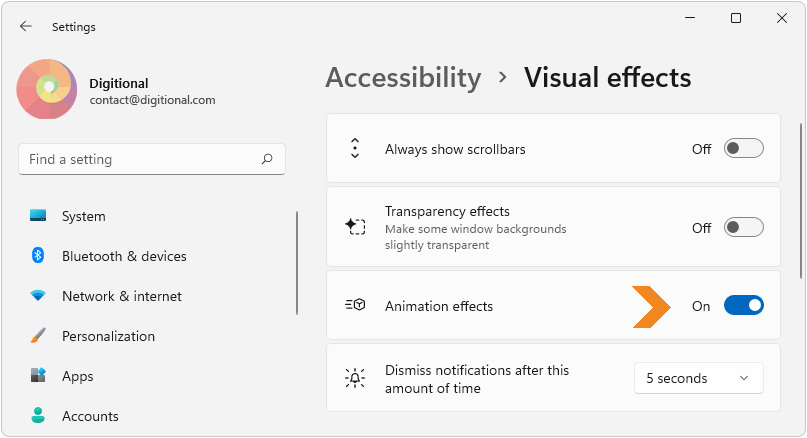Turn on Transparency effects toggle
807x438 pixels.
coord(744,227)
